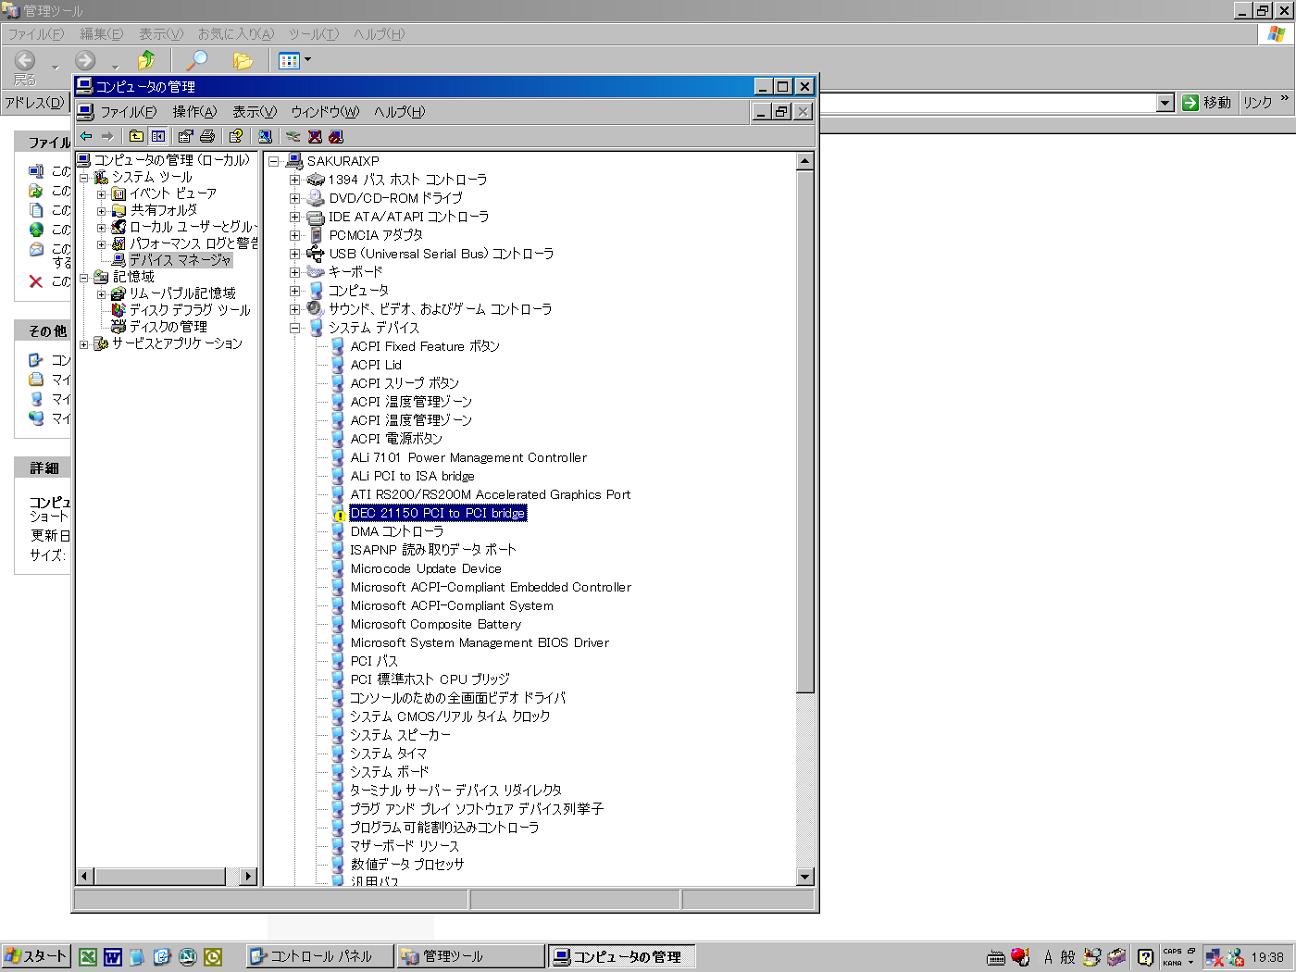1296x972 pixels.
Task: Expand the イベント ビューア node in left tree
Action: coord(101,194)
